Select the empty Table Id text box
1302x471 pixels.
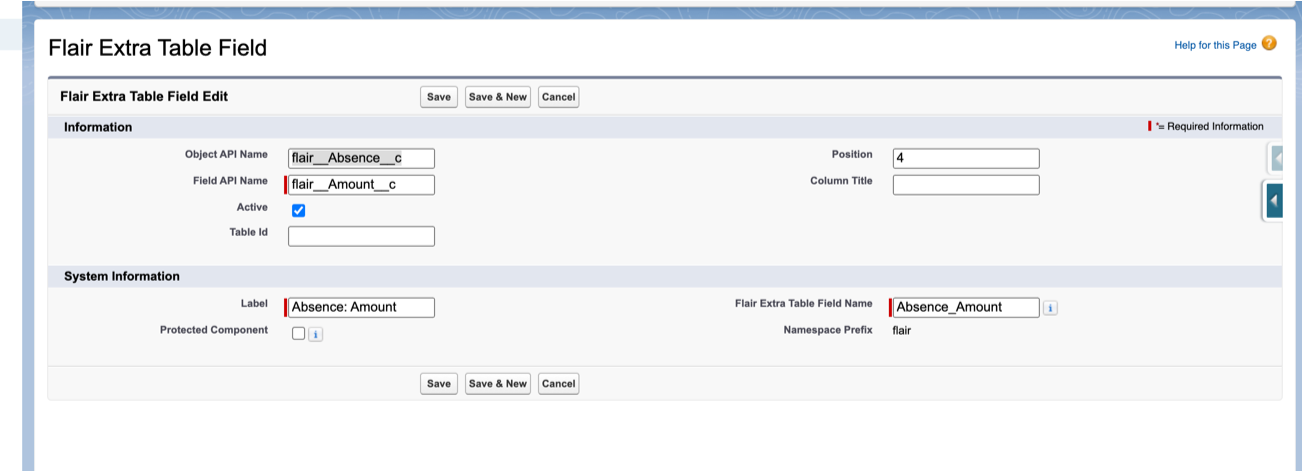[361, 237]
